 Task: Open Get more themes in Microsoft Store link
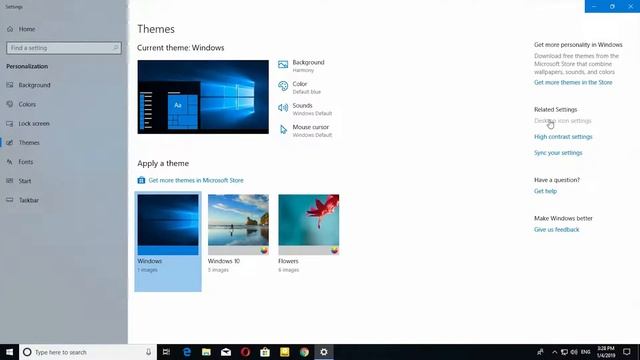pos(196,180)
